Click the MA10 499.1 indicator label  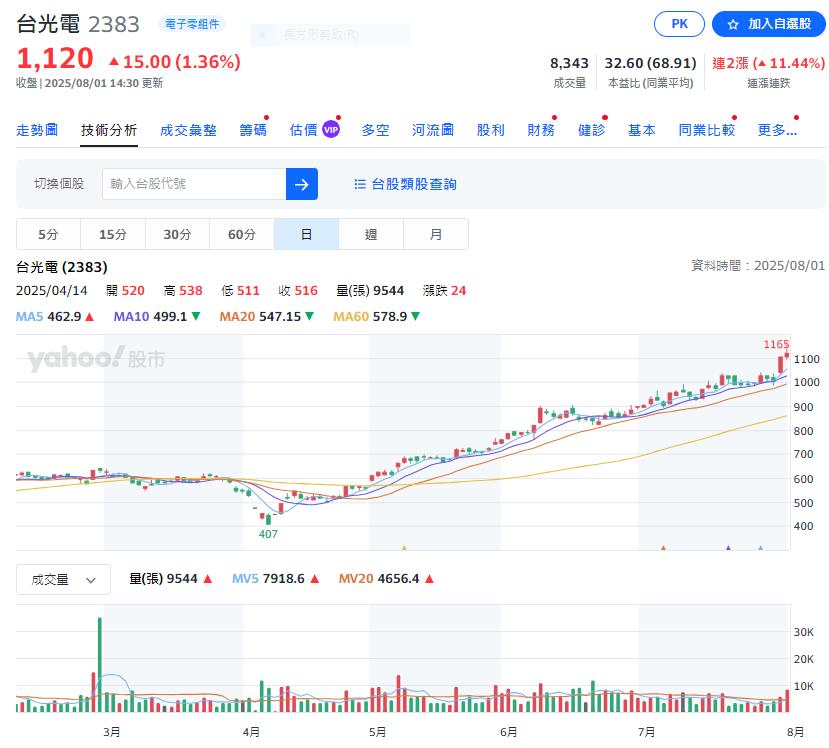click(157, 317)
